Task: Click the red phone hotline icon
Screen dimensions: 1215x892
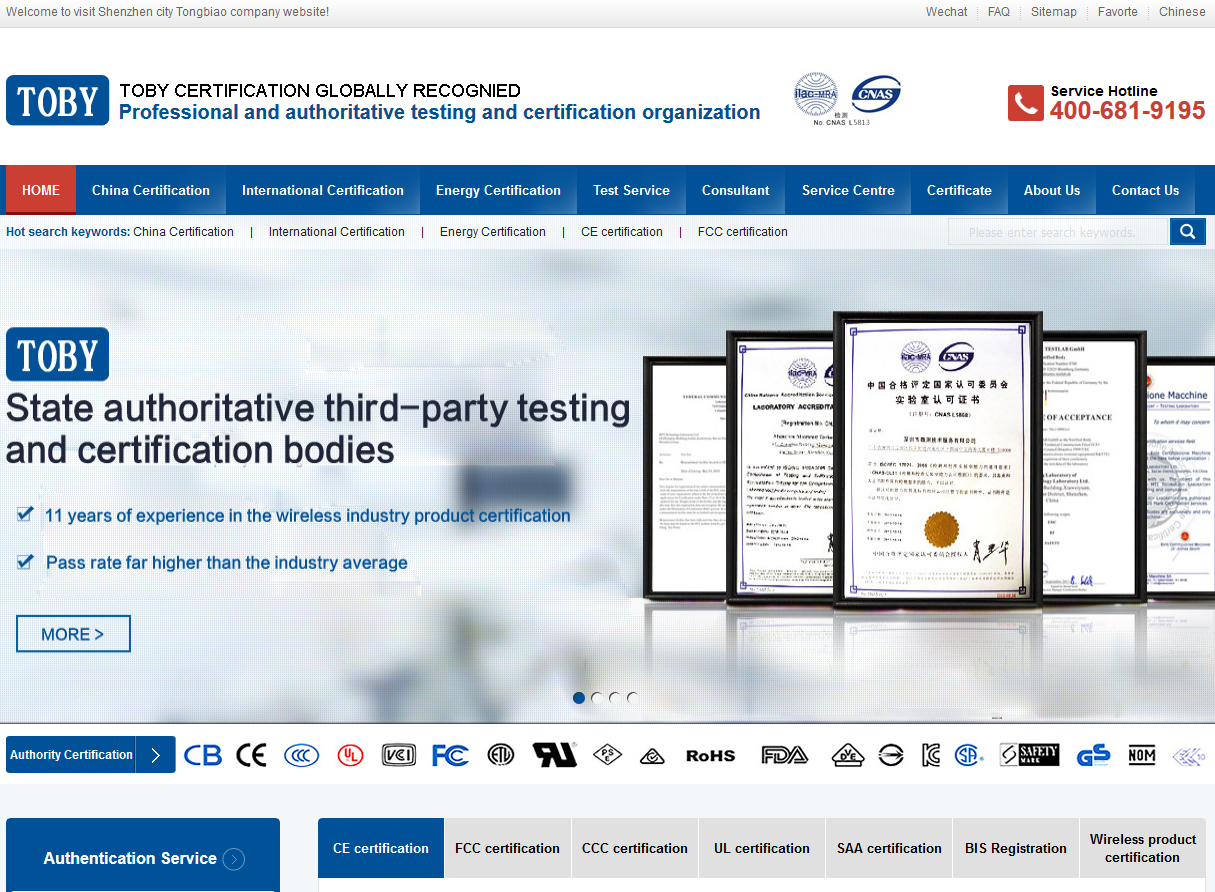Action: (x=1025, y=103)
